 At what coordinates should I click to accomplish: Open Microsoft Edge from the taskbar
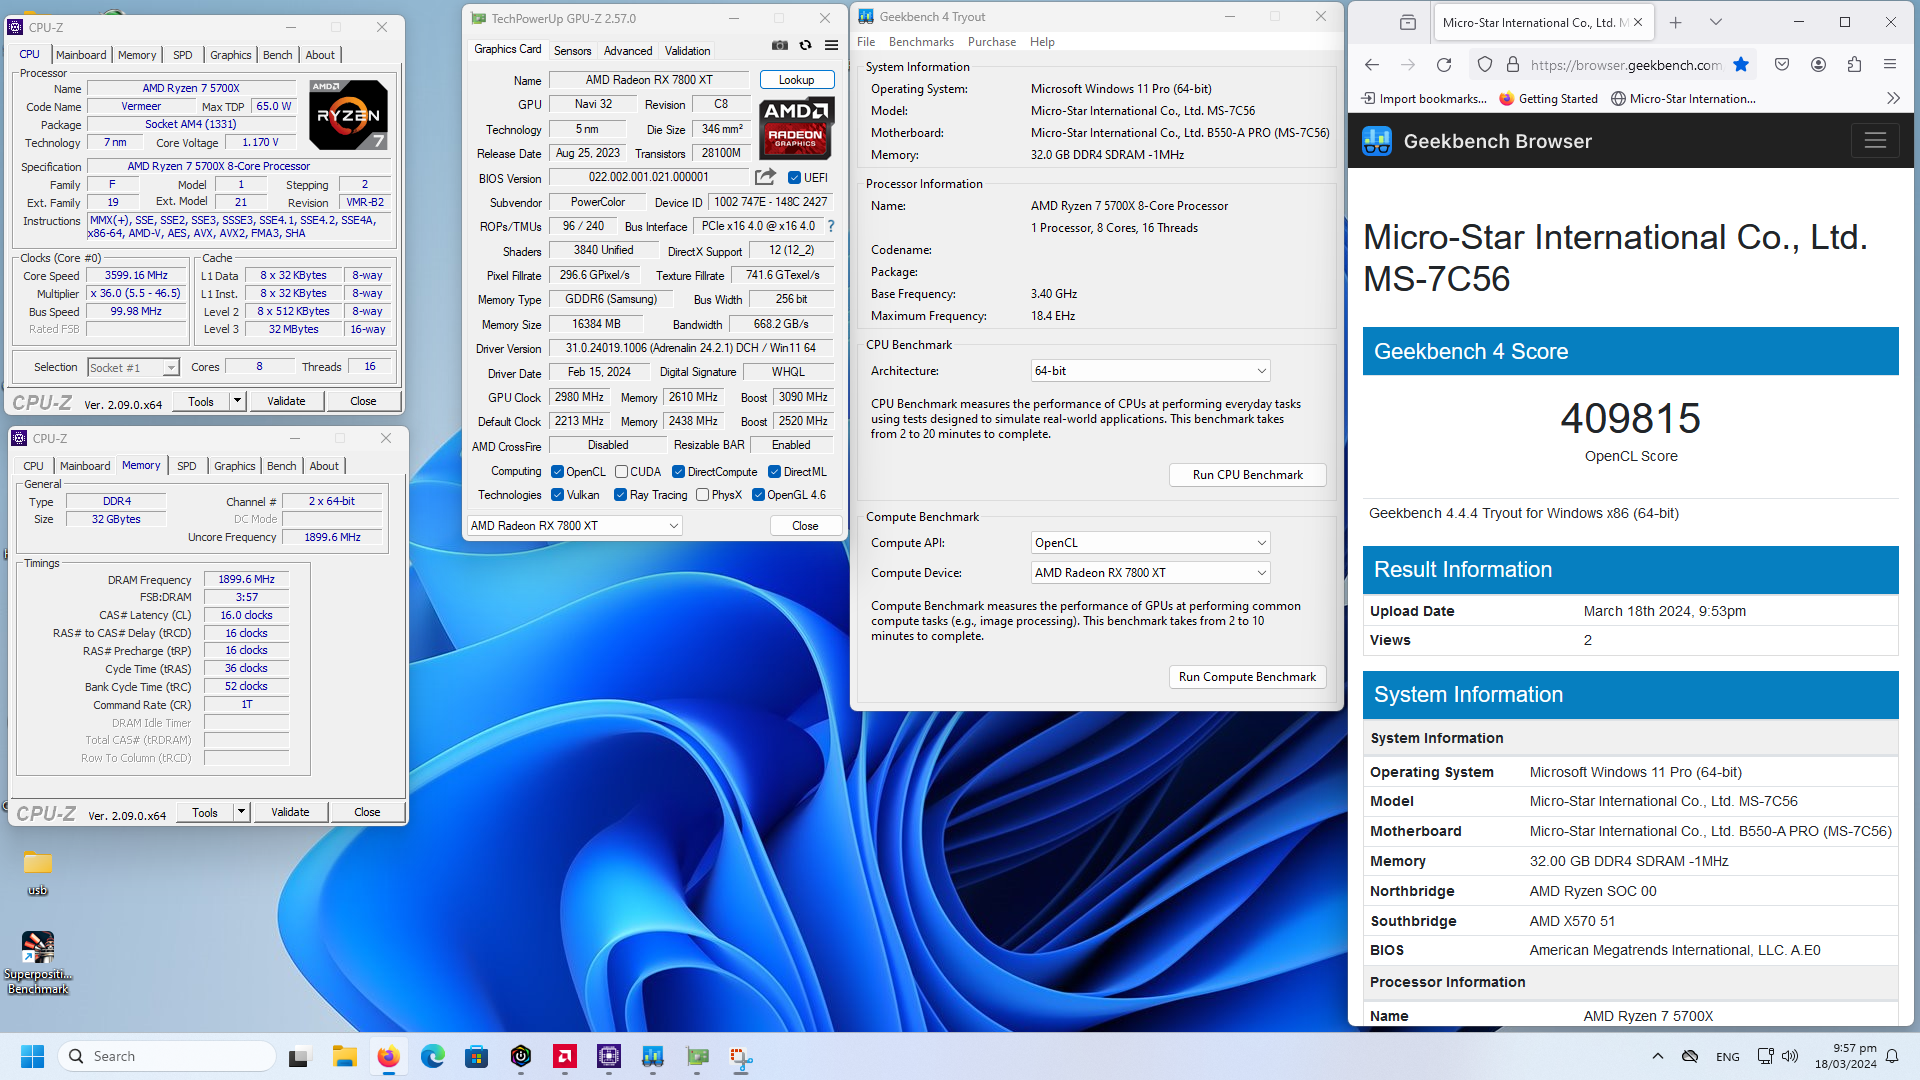click(x=433, y=1056)
